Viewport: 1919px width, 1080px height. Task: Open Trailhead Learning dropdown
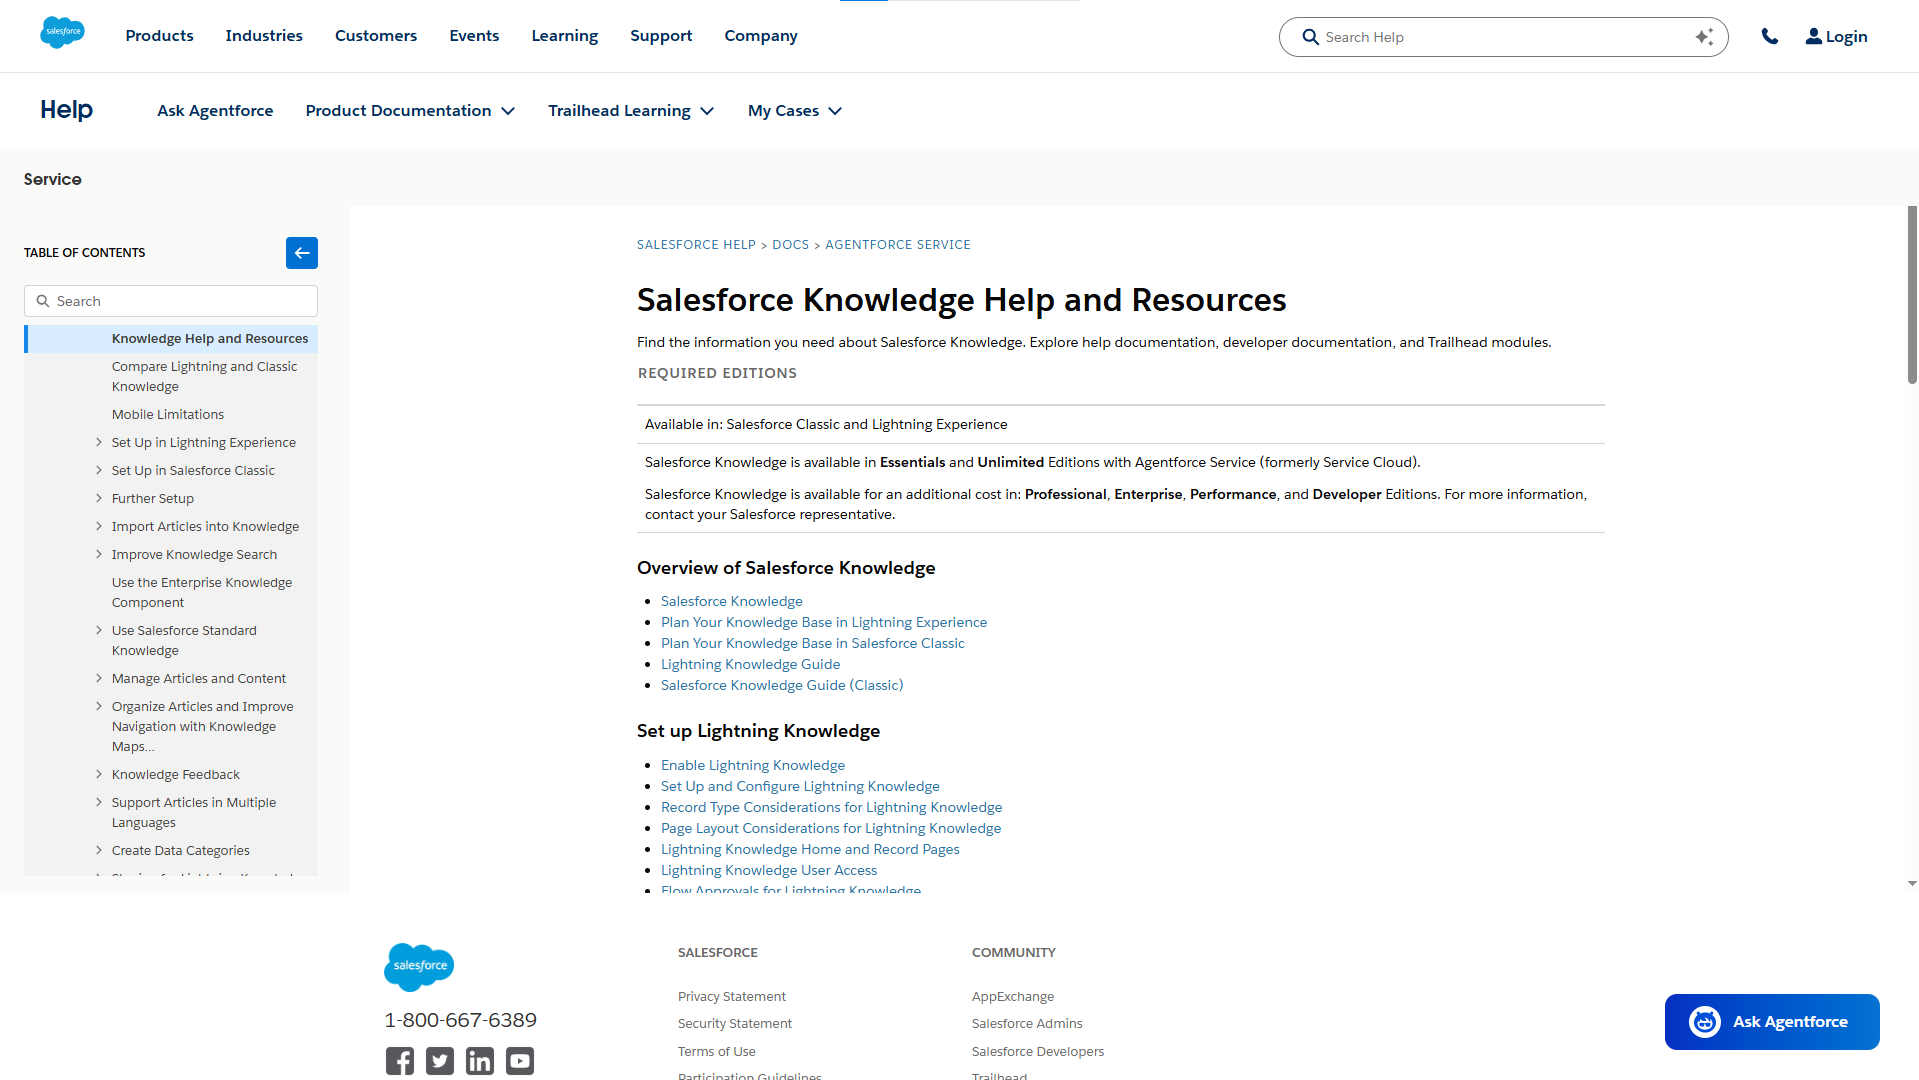(631, 111)
